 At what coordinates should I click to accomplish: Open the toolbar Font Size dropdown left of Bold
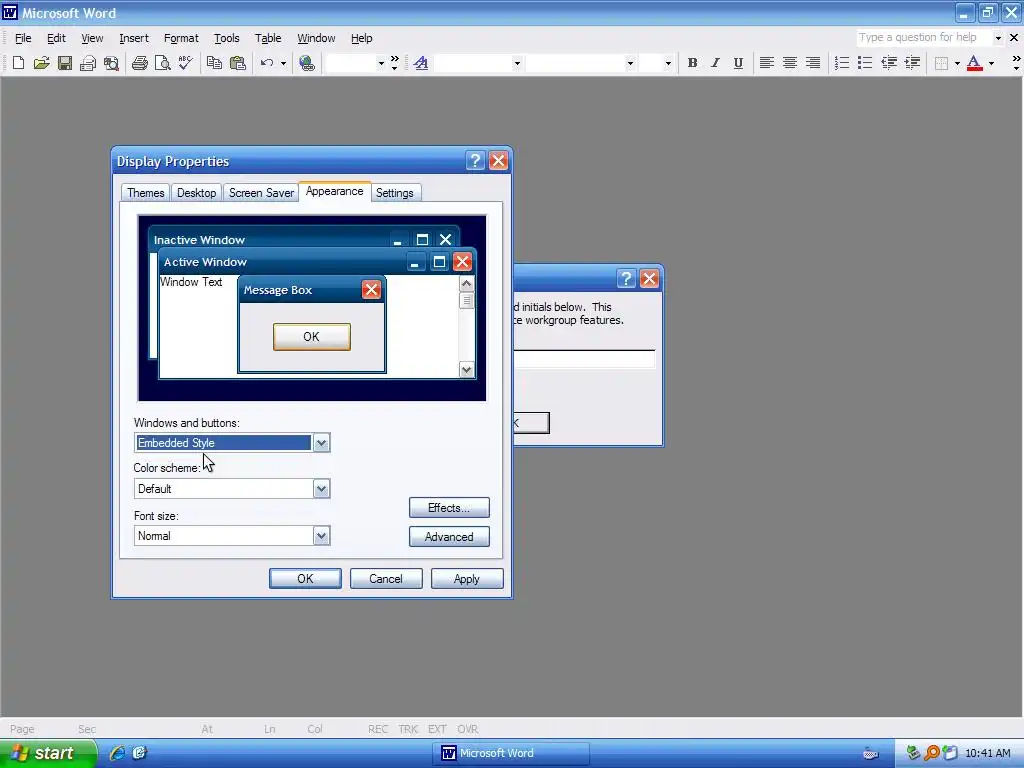(667, 63)
